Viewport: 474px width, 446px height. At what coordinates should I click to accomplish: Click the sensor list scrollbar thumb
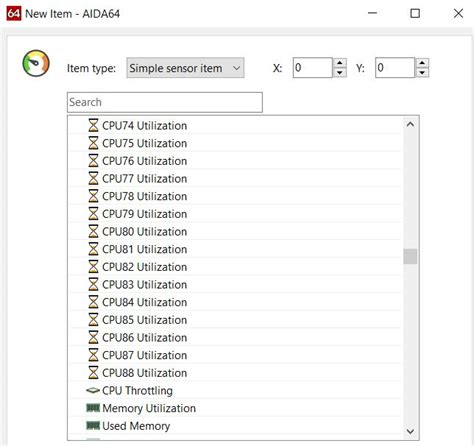click(x=410, y=256)
